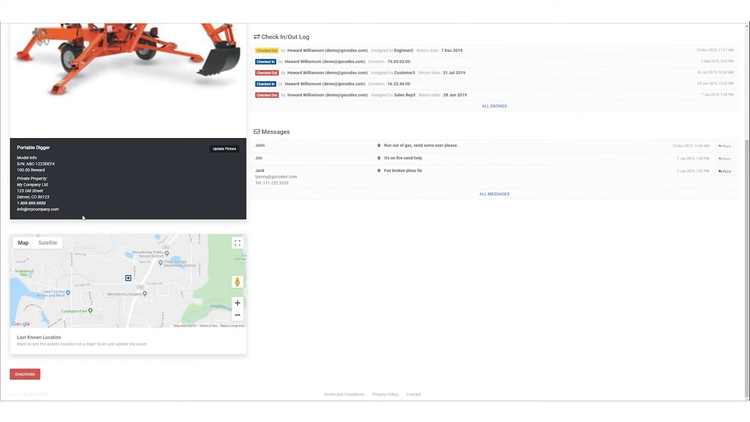This screenshot has width=750, height=422.
Task: Click yellow Checked Out badge for Enginner2
Action: [x=266, y=50]
